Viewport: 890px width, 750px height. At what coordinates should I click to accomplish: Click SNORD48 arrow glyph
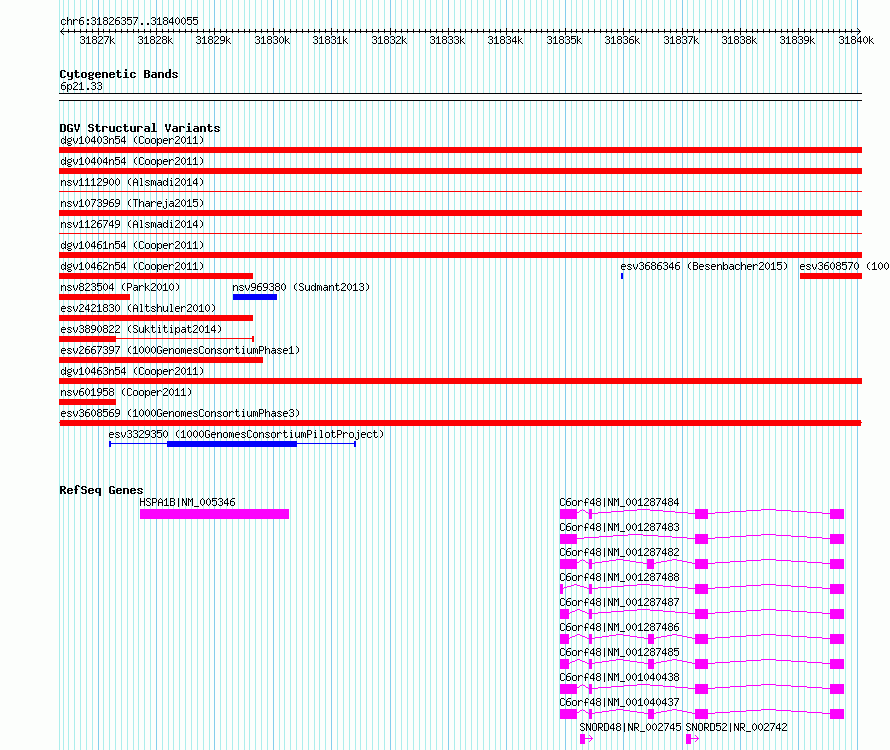click(x=586, y=739)
